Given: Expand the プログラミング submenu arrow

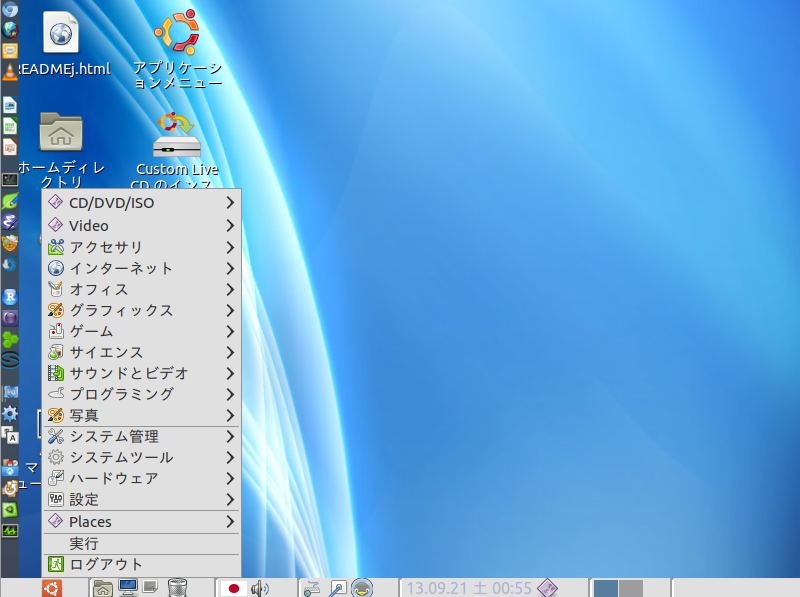Looking at the screenshot, I should click(230, 394).
